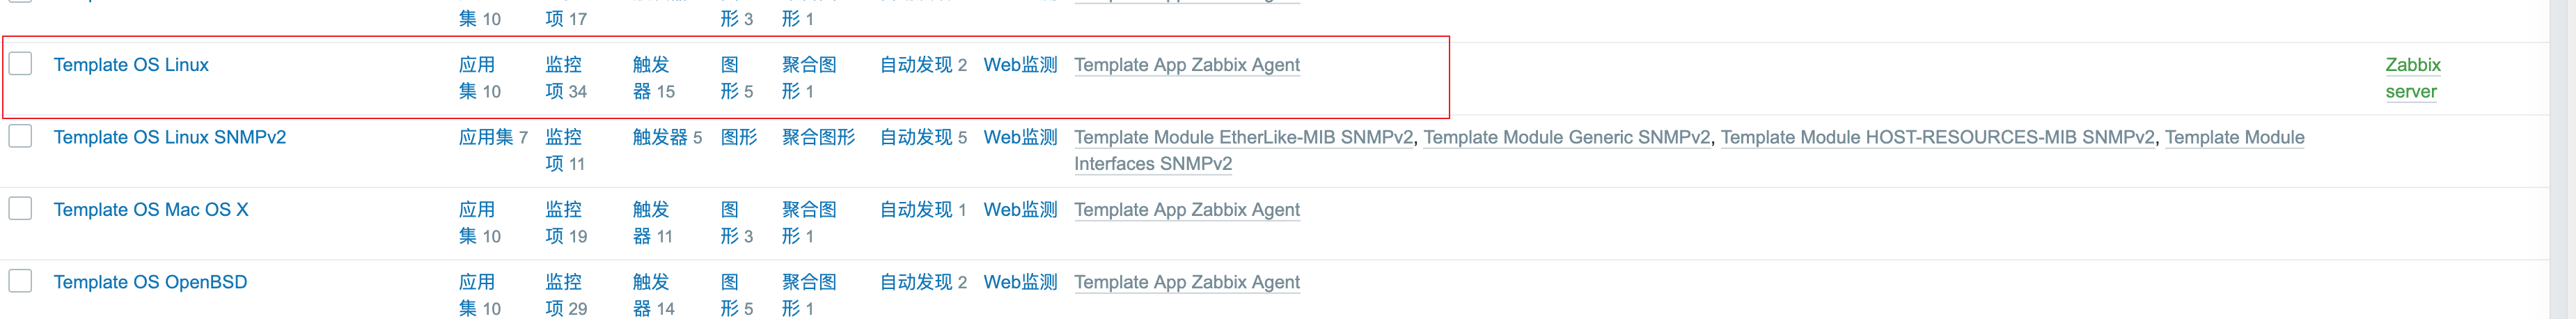Open Template Module HOST-RESOURCES-MIB SNMPv2 link
The image size is (2576, 319).
(x=1937, y=137)
